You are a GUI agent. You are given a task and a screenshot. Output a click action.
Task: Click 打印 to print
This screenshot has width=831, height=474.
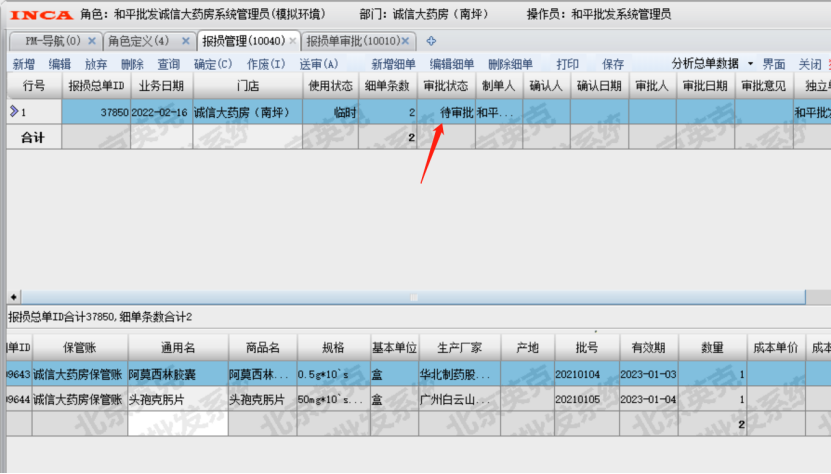[568, 64]
